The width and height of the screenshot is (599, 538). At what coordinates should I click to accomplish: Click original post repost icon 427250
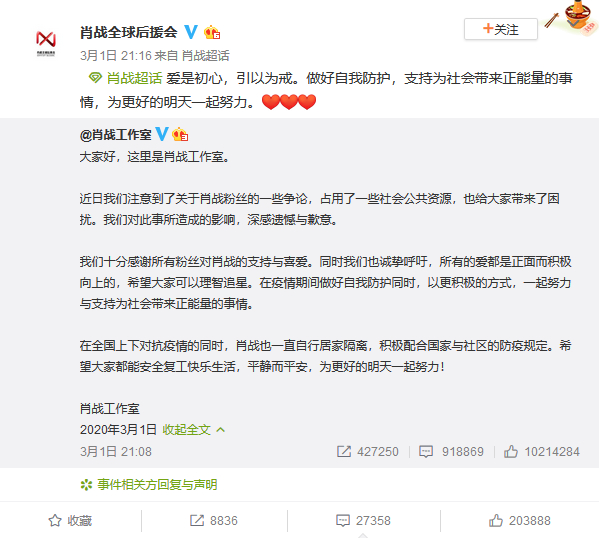[x=367, y=452]
